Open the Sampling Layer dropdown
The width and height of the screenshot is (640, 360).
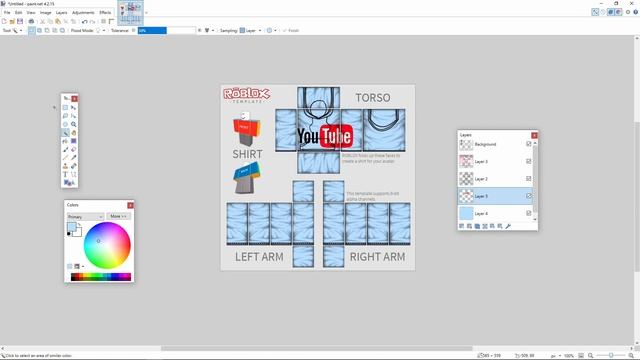coord(250,30)
